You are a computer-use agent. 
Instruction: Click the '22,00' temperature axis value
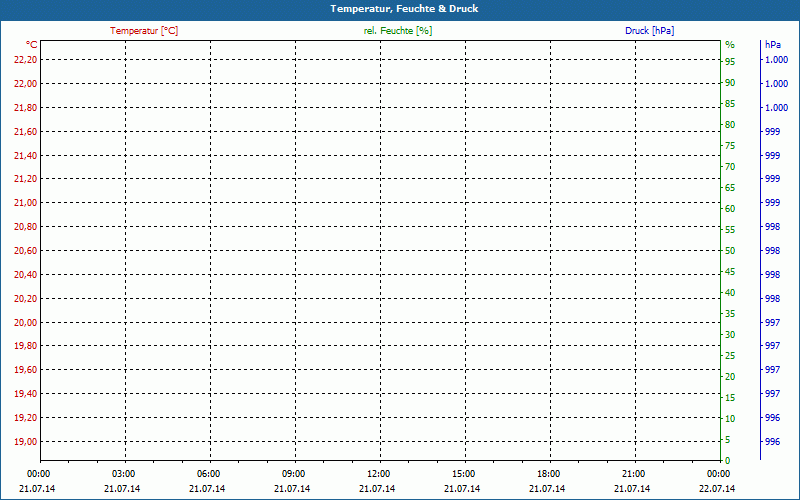(x=26, y=84)
